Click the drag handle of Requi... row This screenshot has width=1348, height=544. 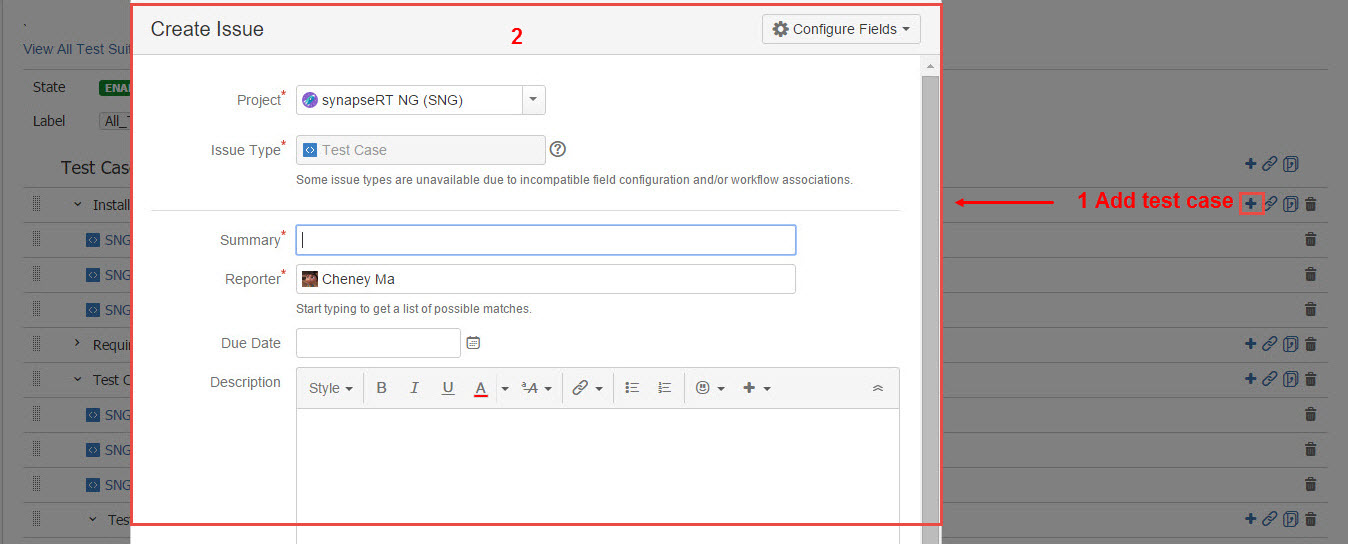36,344
